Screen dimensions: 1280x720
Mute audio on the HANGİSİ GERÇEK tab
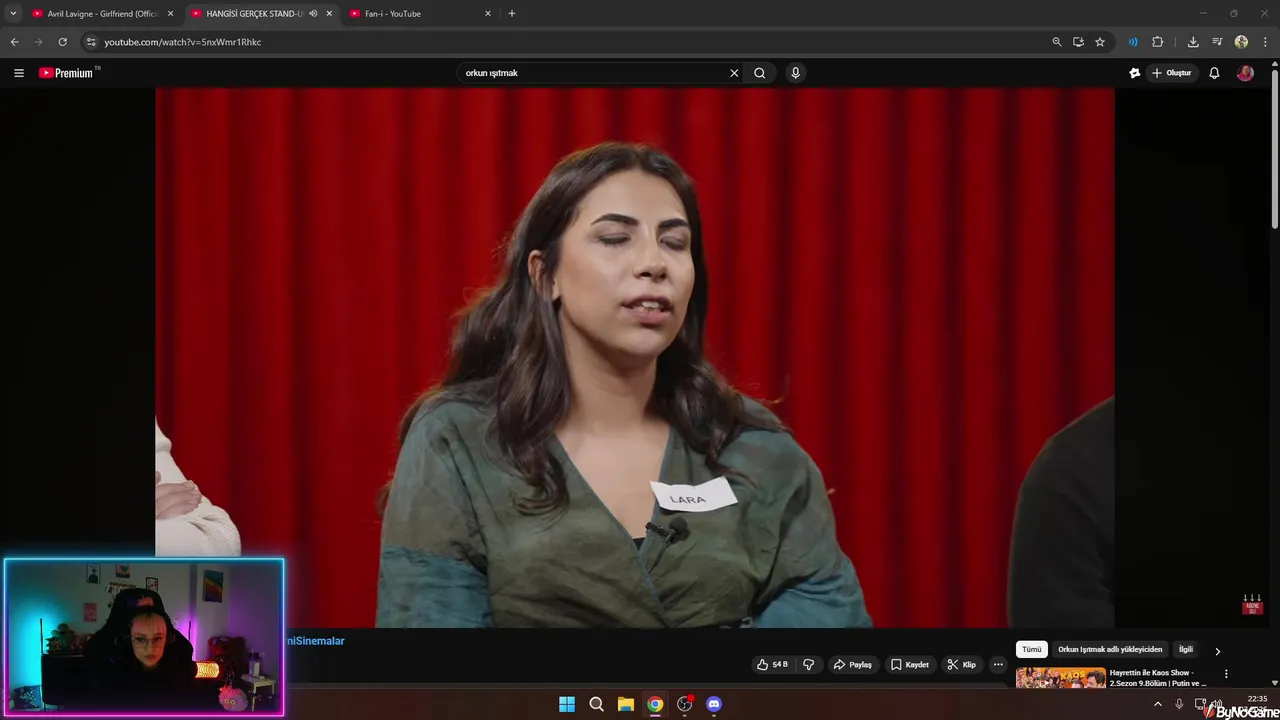tap(313, 14)
